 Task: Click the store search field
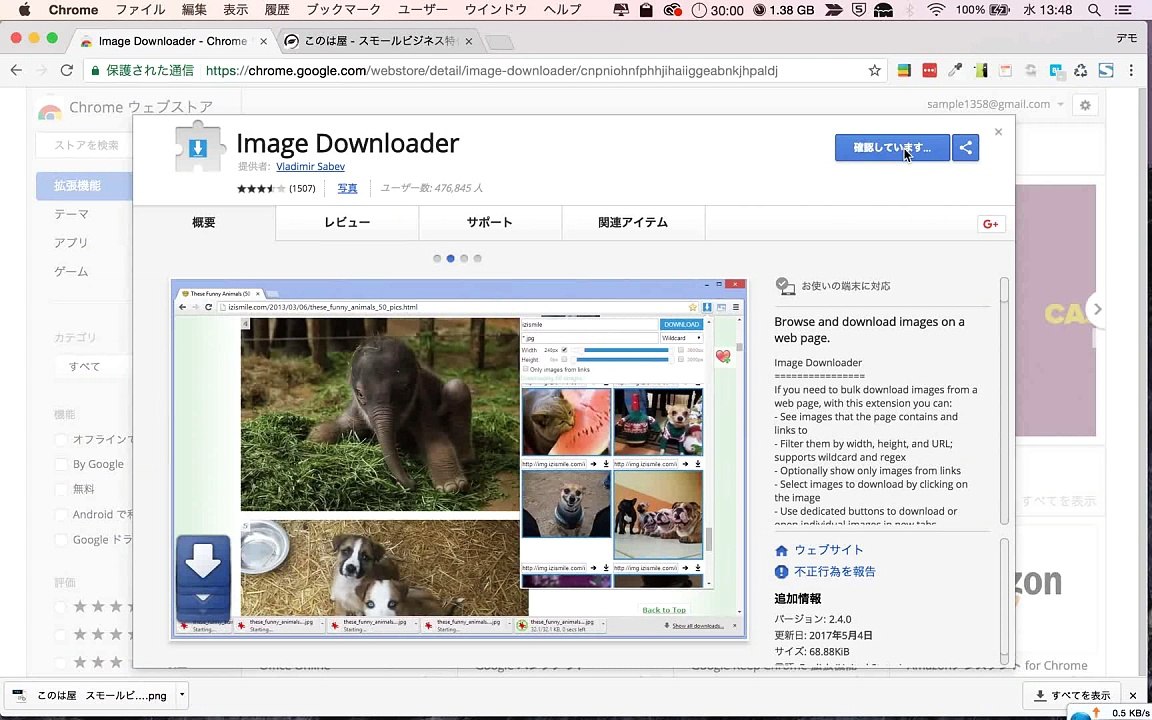coord(84,145)
